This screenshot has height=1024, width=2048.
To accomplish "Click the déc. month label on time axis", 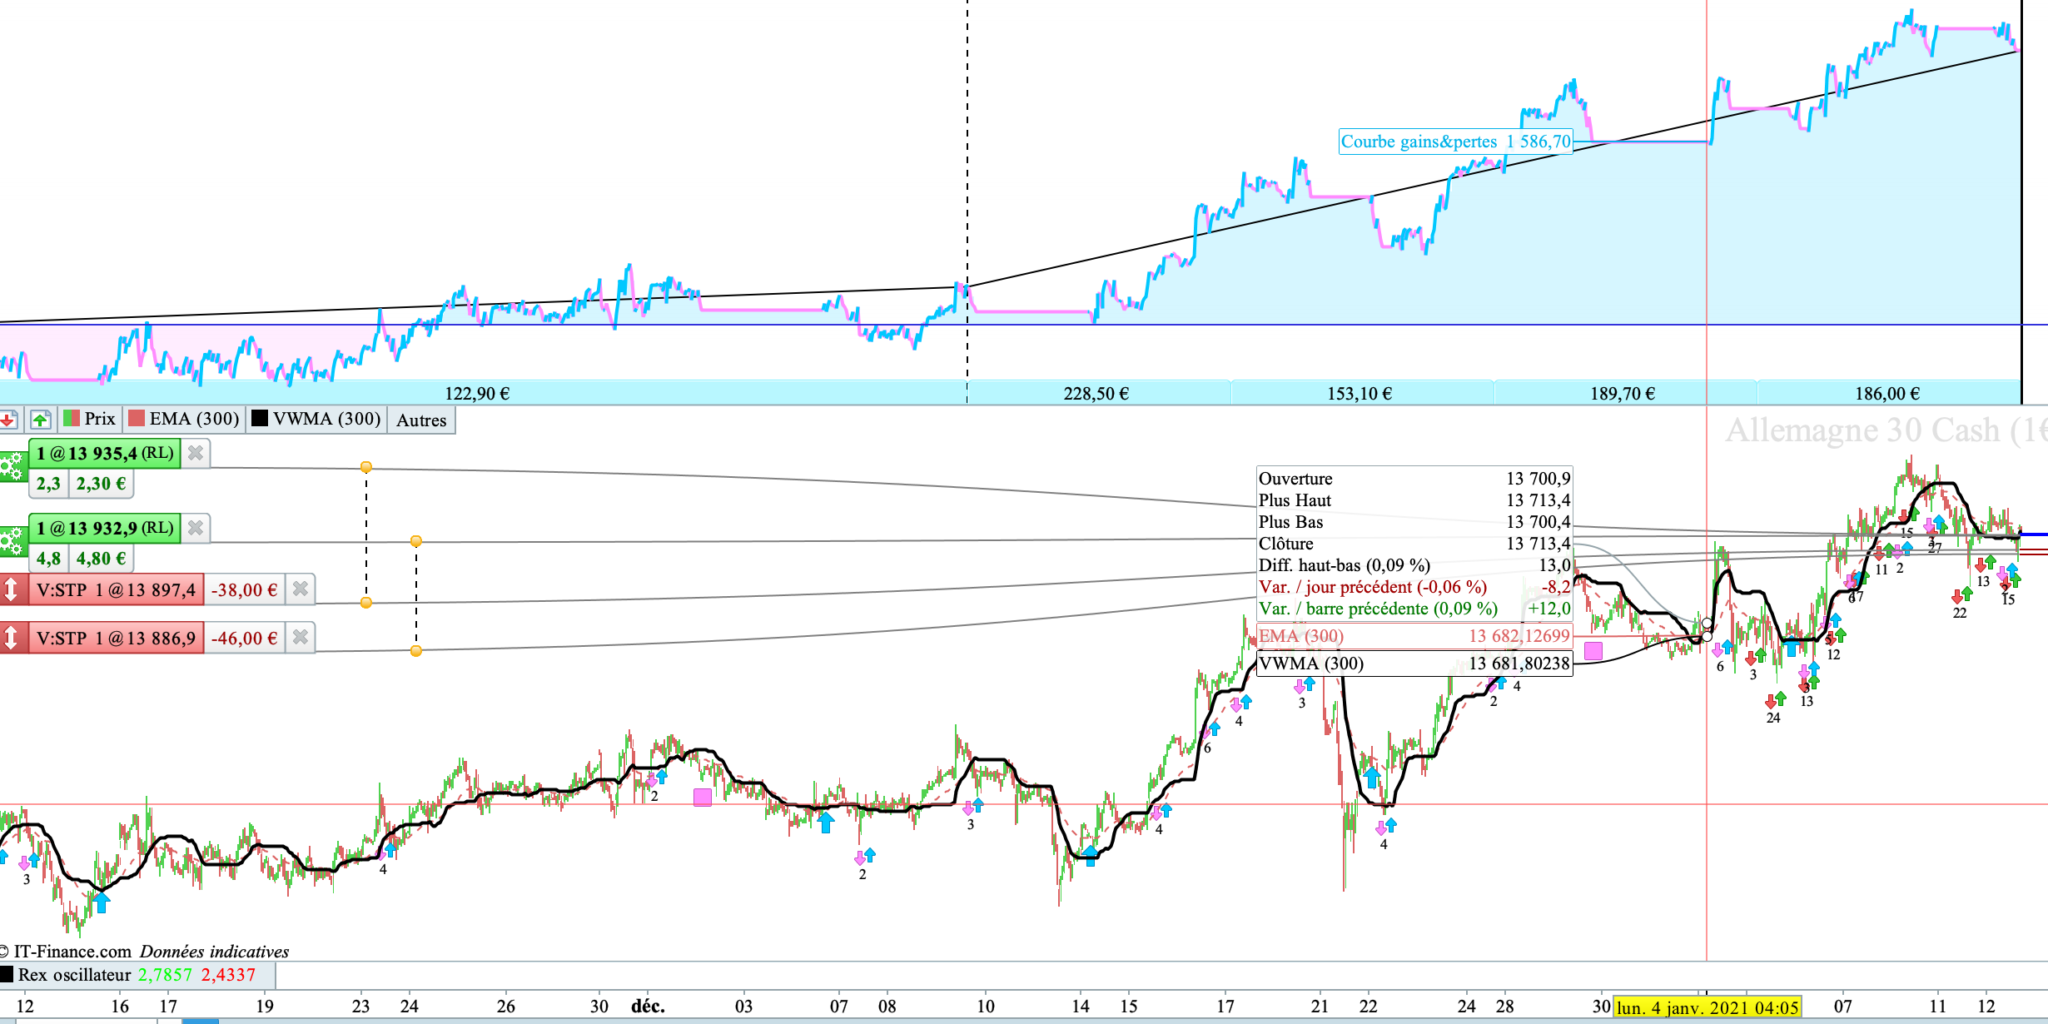I will pyautogui.click(x=648, y=1006).
